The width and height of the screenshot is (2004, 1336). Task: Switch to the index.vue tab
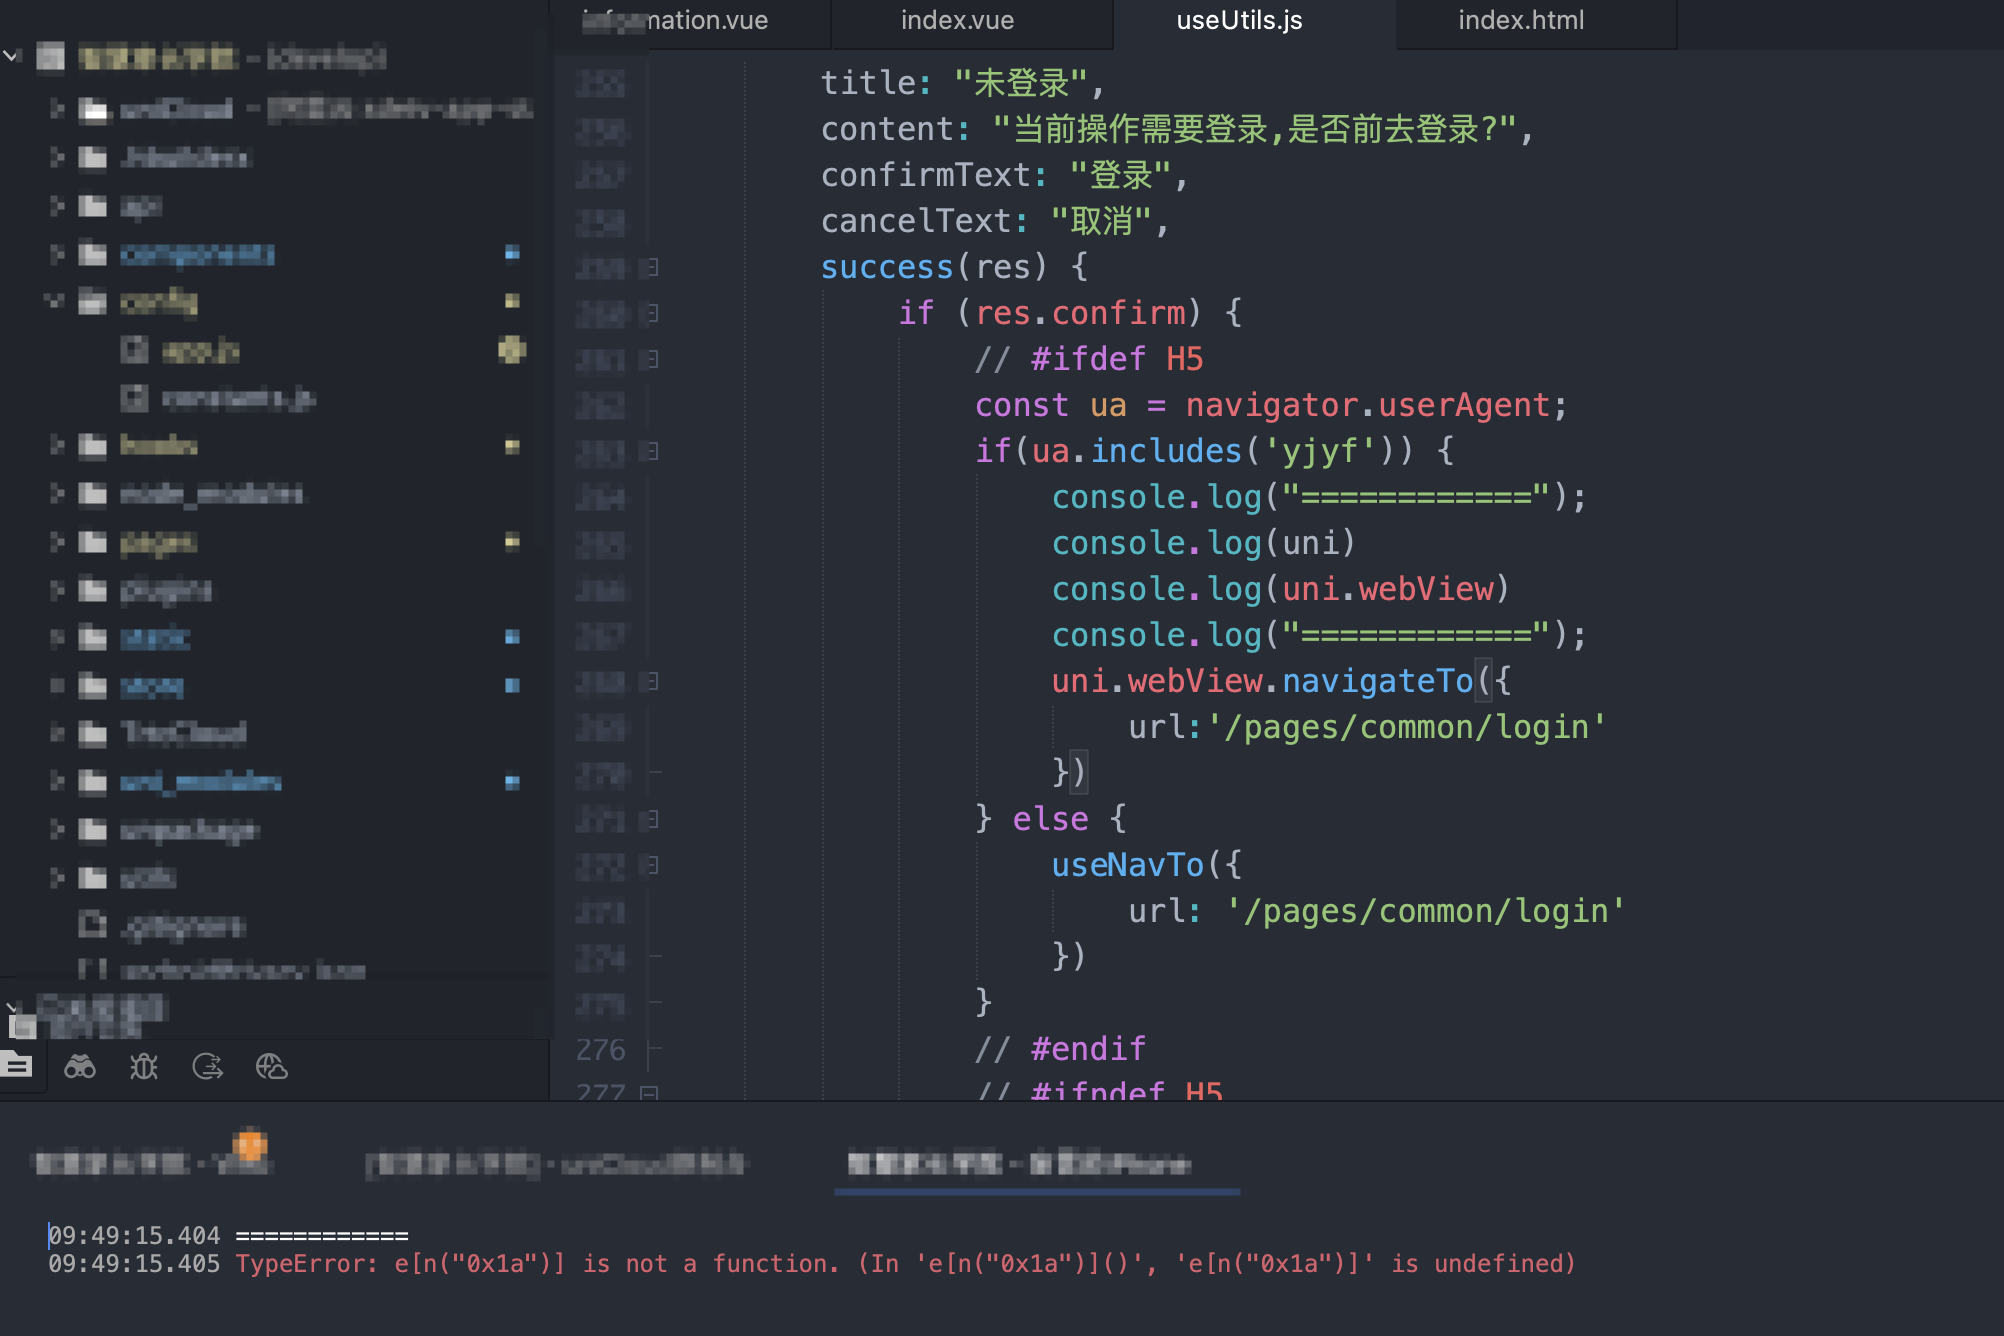point(957,21)
